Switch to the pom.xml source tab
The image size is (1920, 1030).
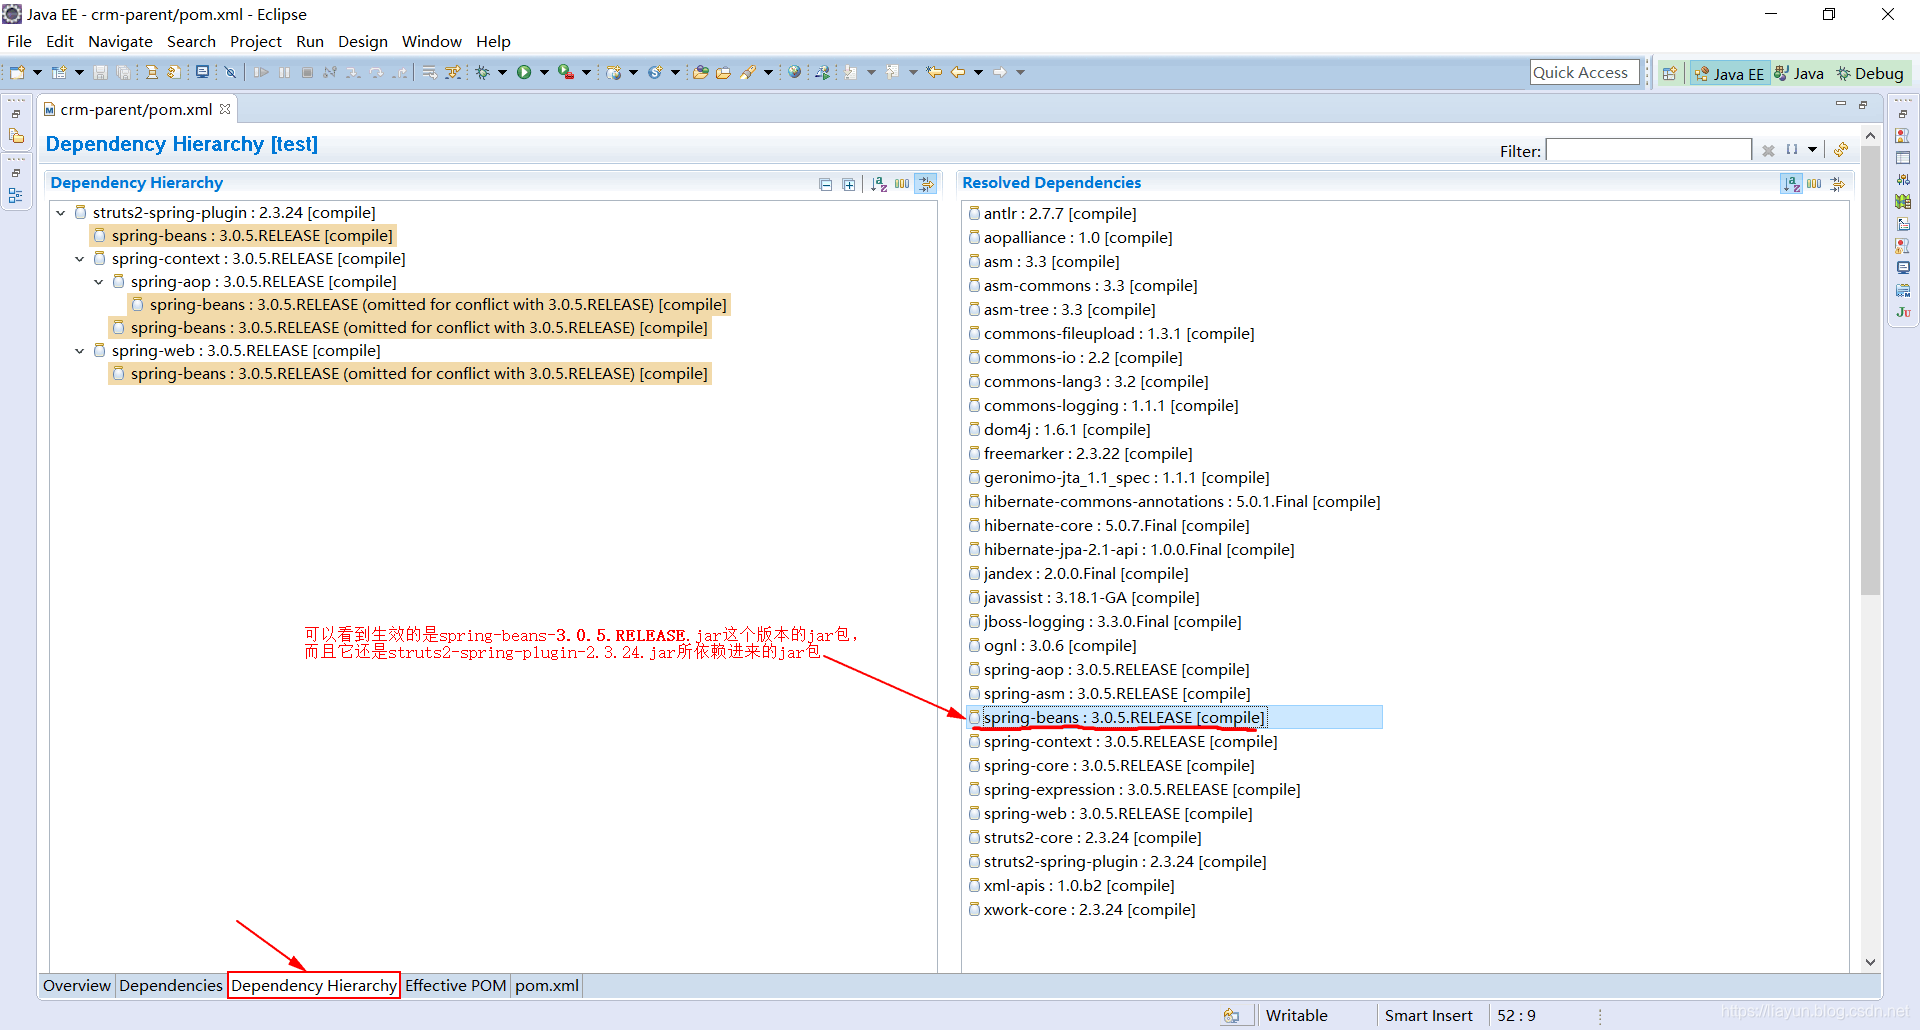click(x=547, y=985)
